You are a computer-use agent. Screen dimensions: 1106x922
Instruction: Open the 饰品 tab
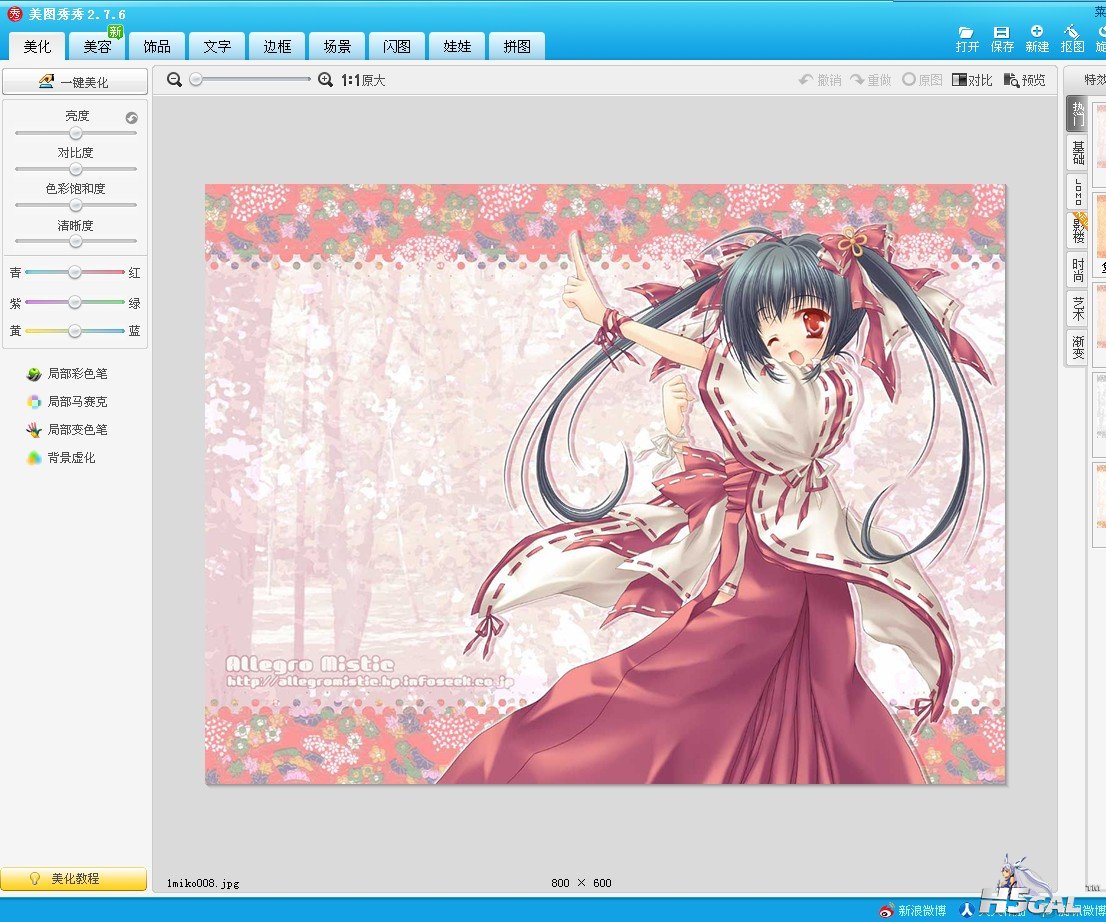(x=157, y=47)
